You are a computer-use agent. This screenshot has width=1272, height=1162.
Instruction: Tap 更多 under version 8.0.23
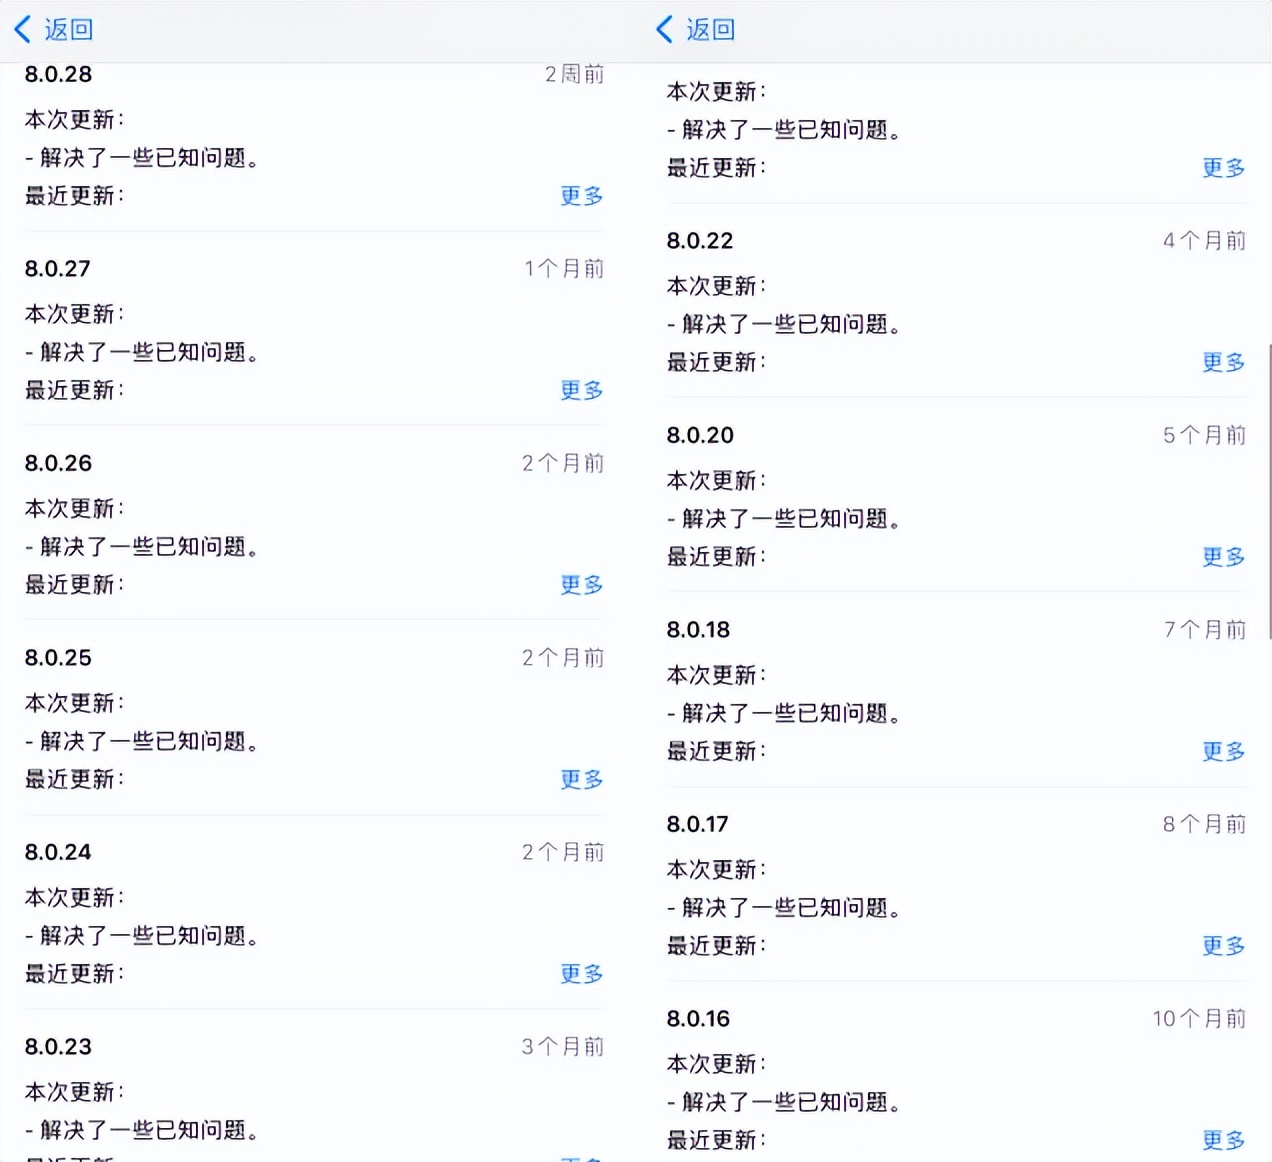(581, 1158)
